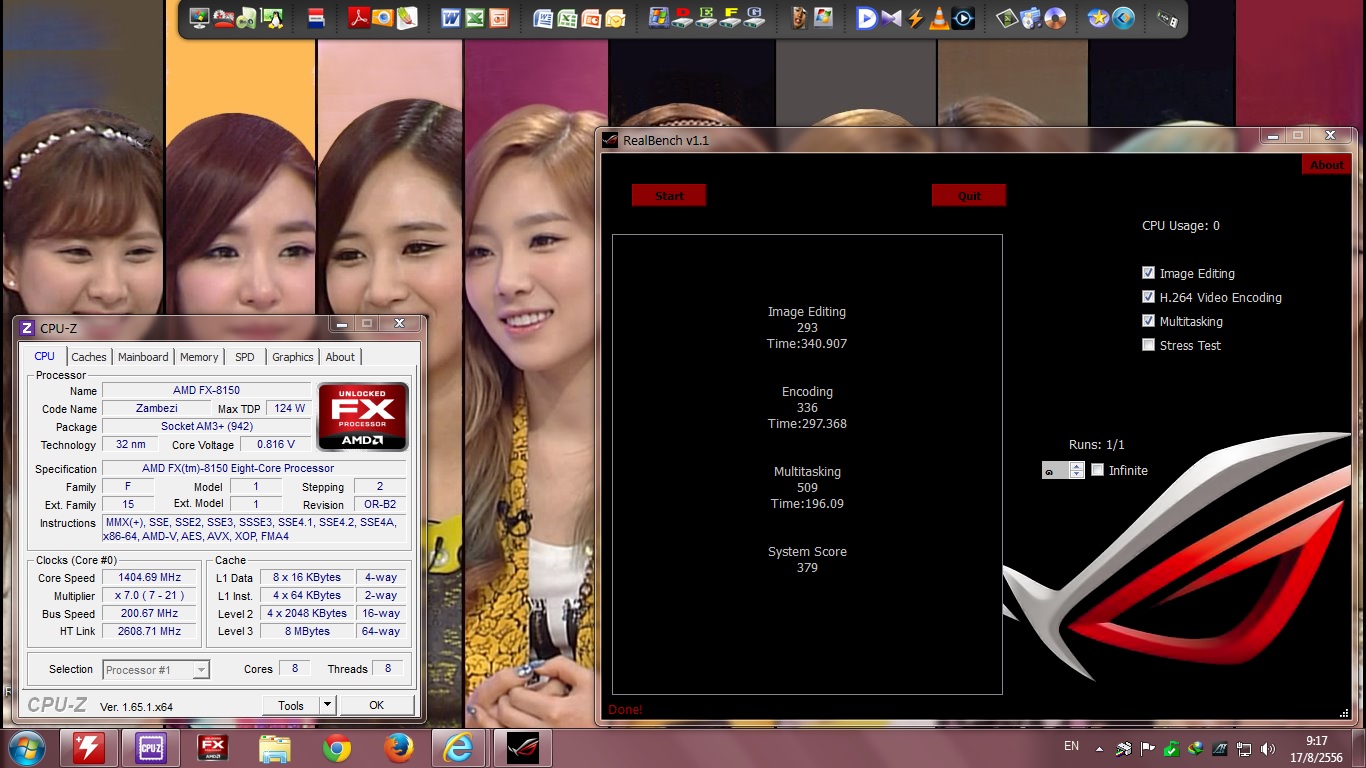Screen dimensions: 1366x768
Task: Open Windows Explorer from the taskbar
Action: [275, 748]
